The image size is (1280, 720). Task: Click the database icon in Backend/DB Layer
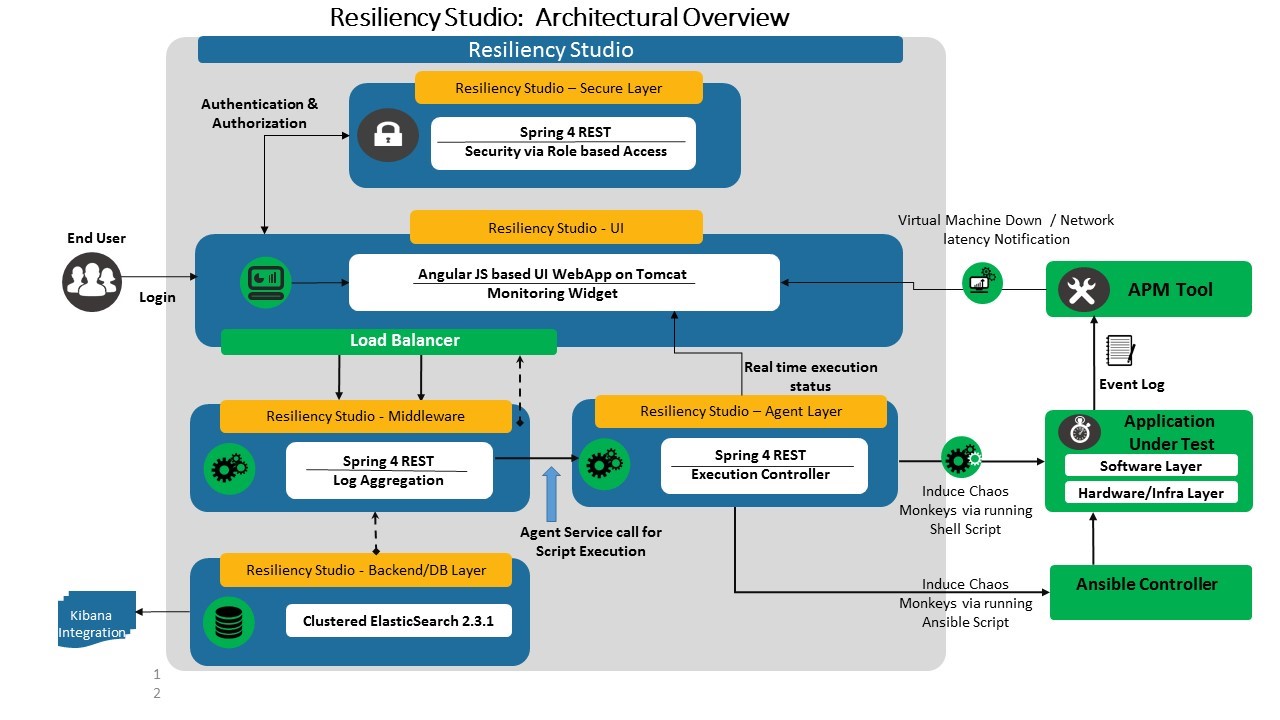click(x=228, y=622)
